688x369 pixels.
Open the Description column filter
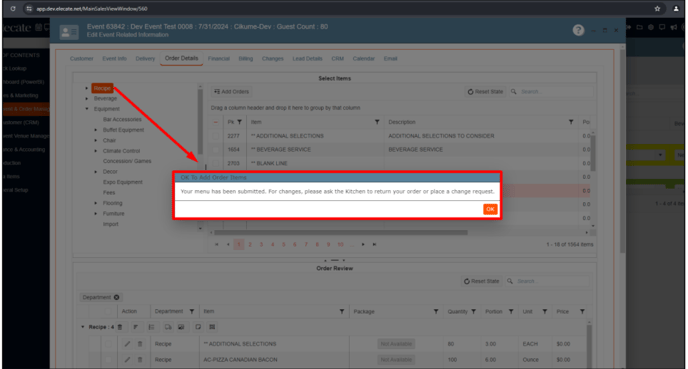pos(571,122)
